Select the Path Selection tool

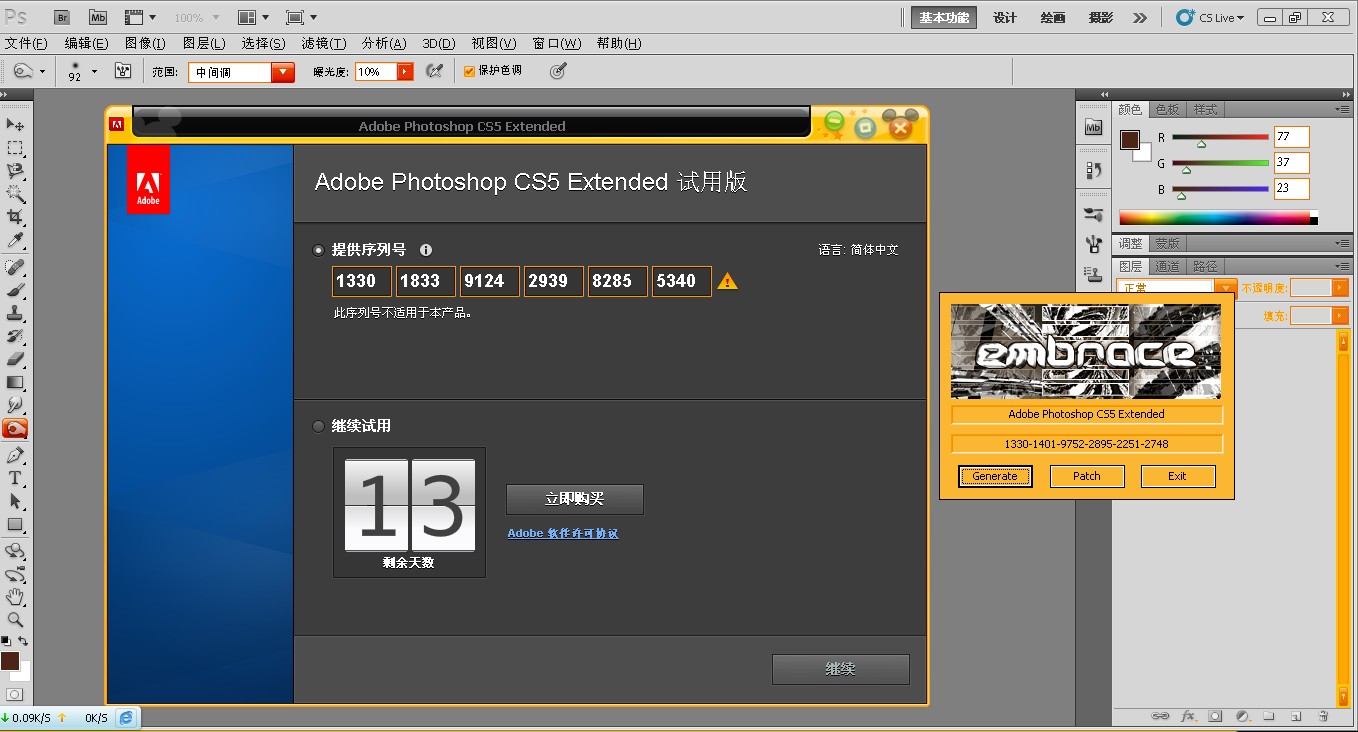(15, 501)
